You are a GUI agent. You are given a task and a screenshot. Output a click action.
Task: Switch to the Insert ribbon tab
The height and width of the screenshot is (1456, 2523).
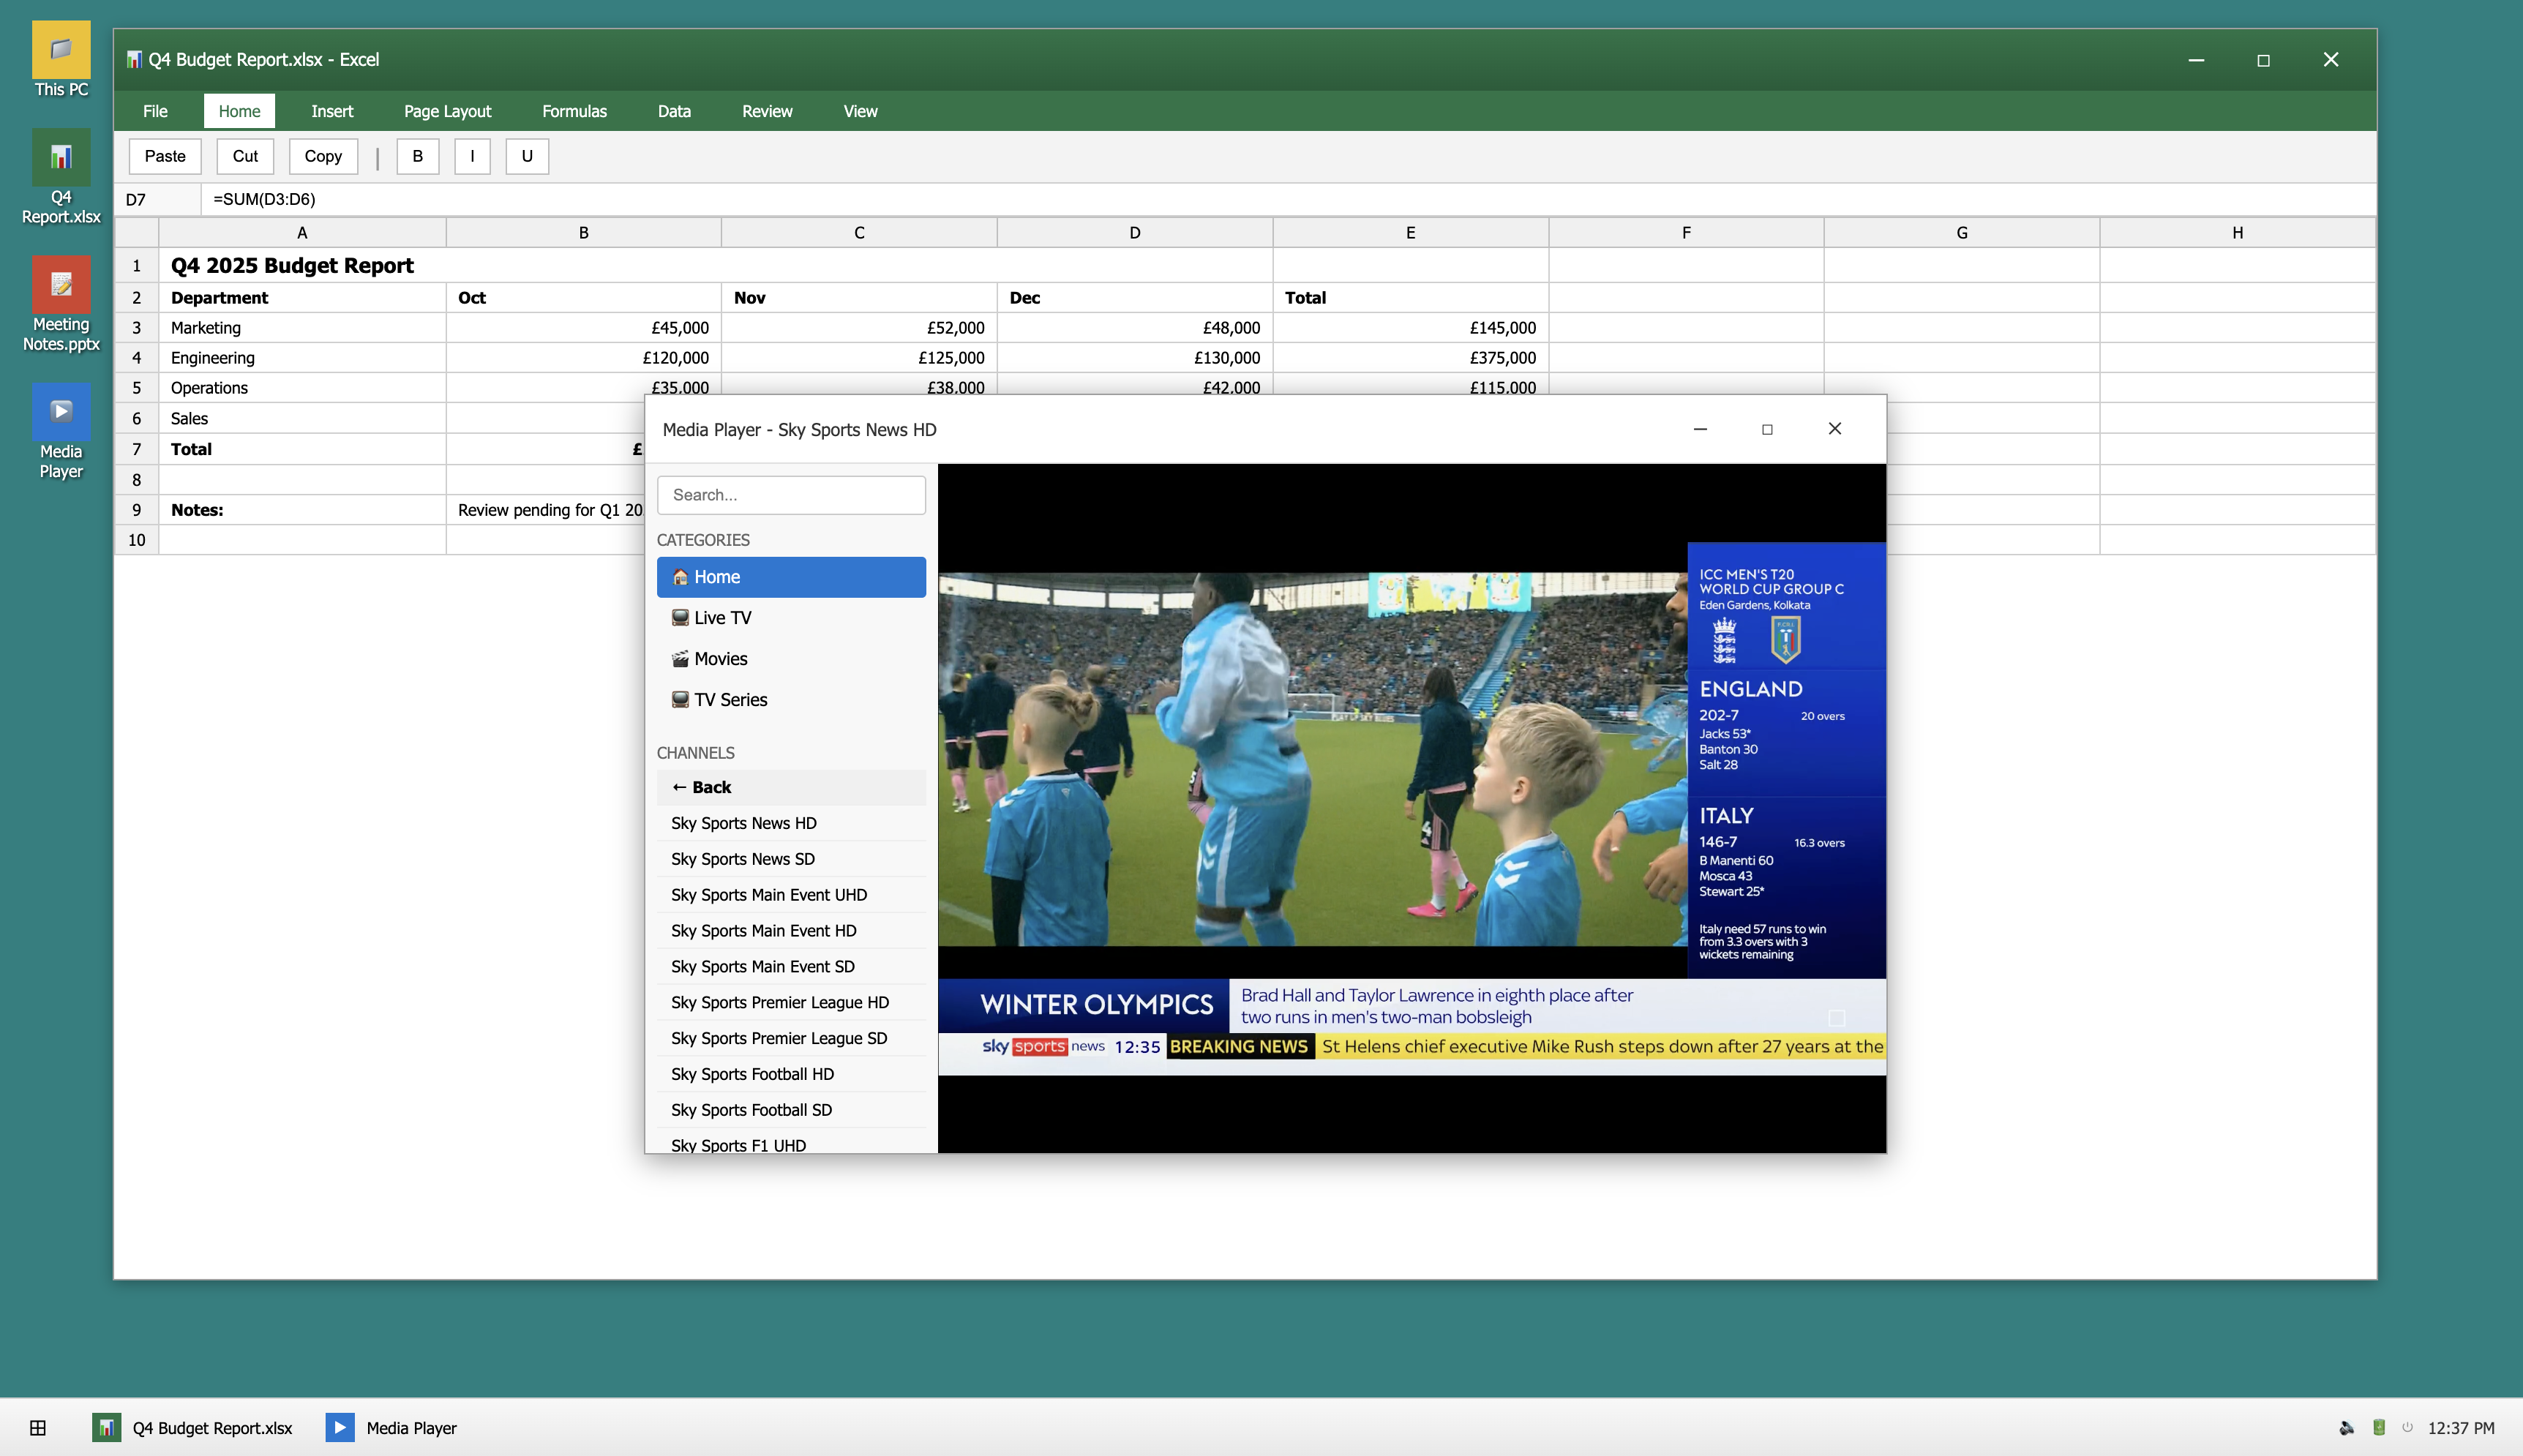pyautogui.click(x=332, y=111)
